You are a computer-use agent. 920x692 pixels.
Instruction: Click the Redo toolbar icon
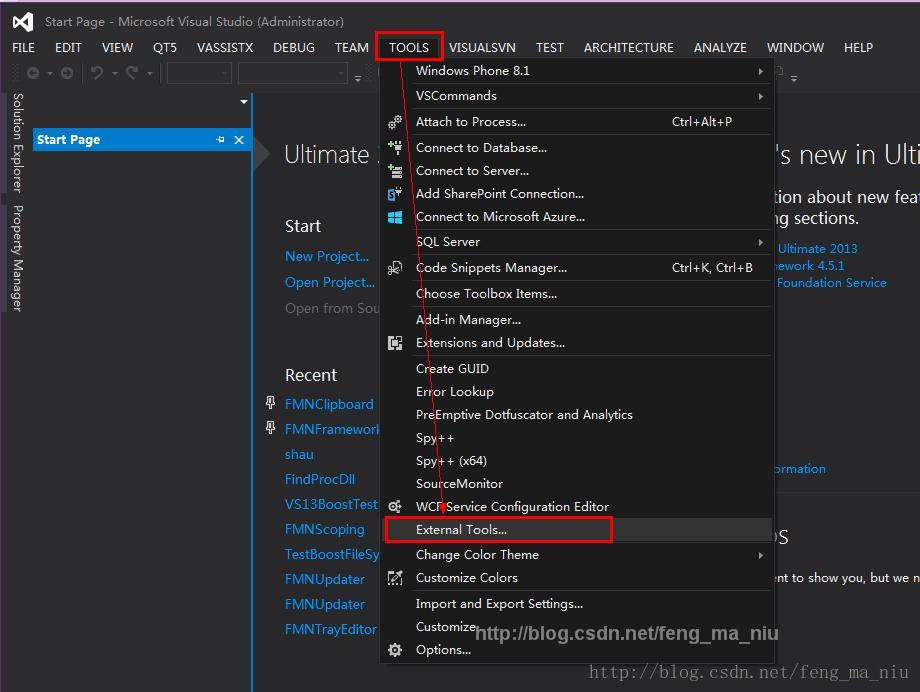(132, 73)
